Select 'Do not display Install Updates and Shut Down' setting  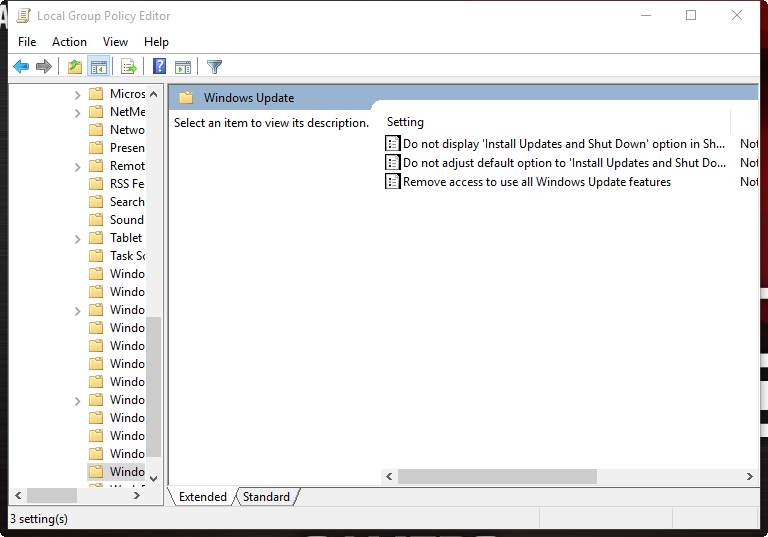point(564,144)
